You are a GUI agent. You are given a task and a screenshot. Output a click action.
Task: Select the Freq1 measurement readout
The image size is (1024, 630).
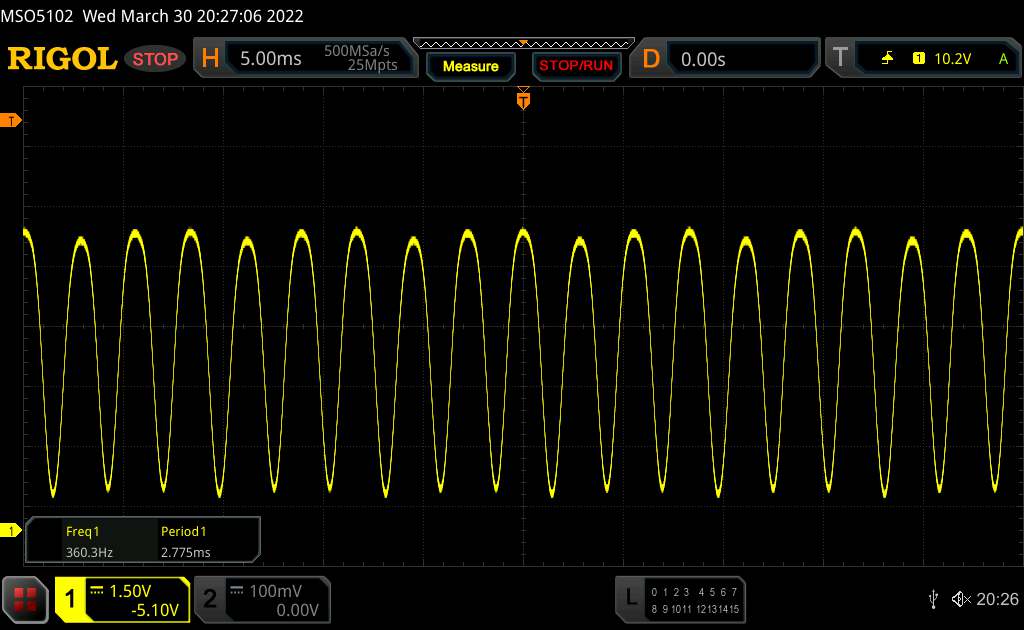[x=84, y=541]
